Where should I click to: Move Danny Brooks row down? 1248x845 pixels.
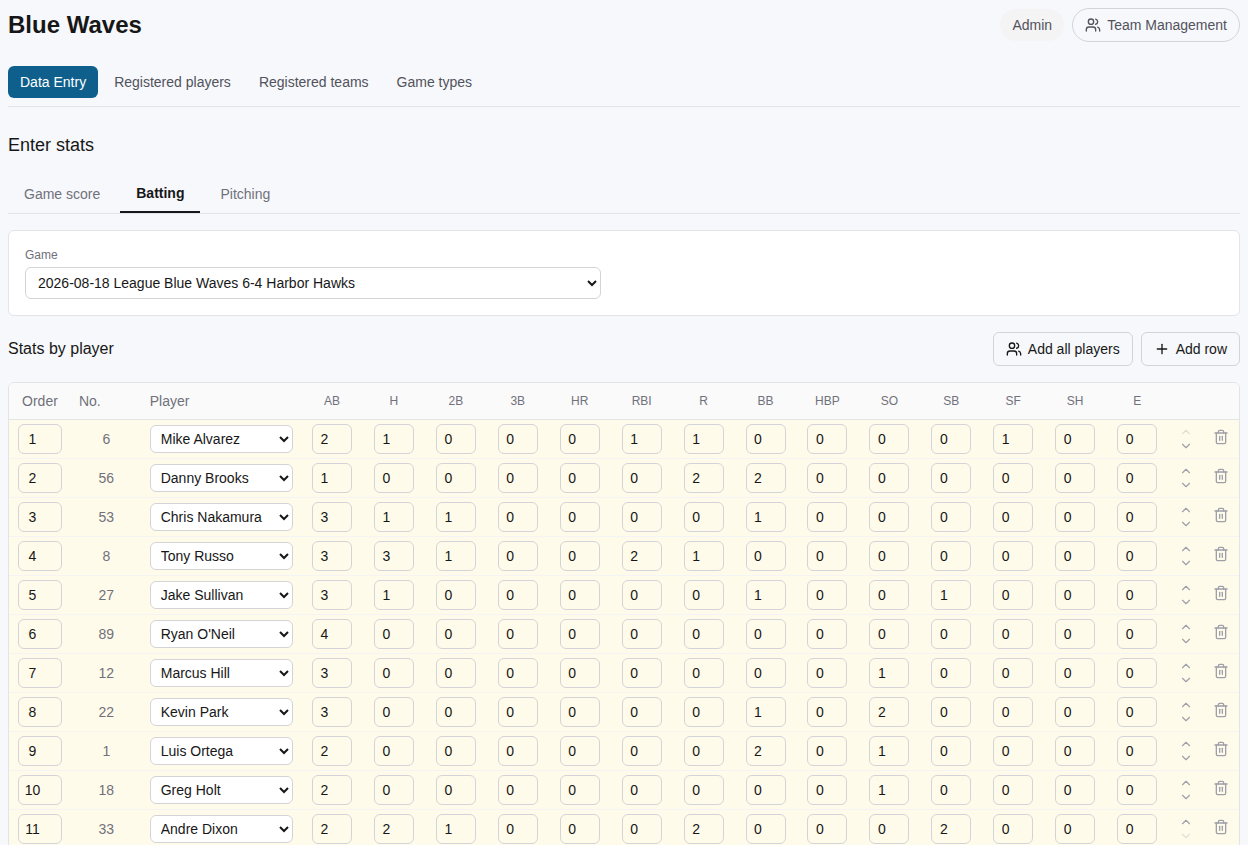[x=1186, y=484]
